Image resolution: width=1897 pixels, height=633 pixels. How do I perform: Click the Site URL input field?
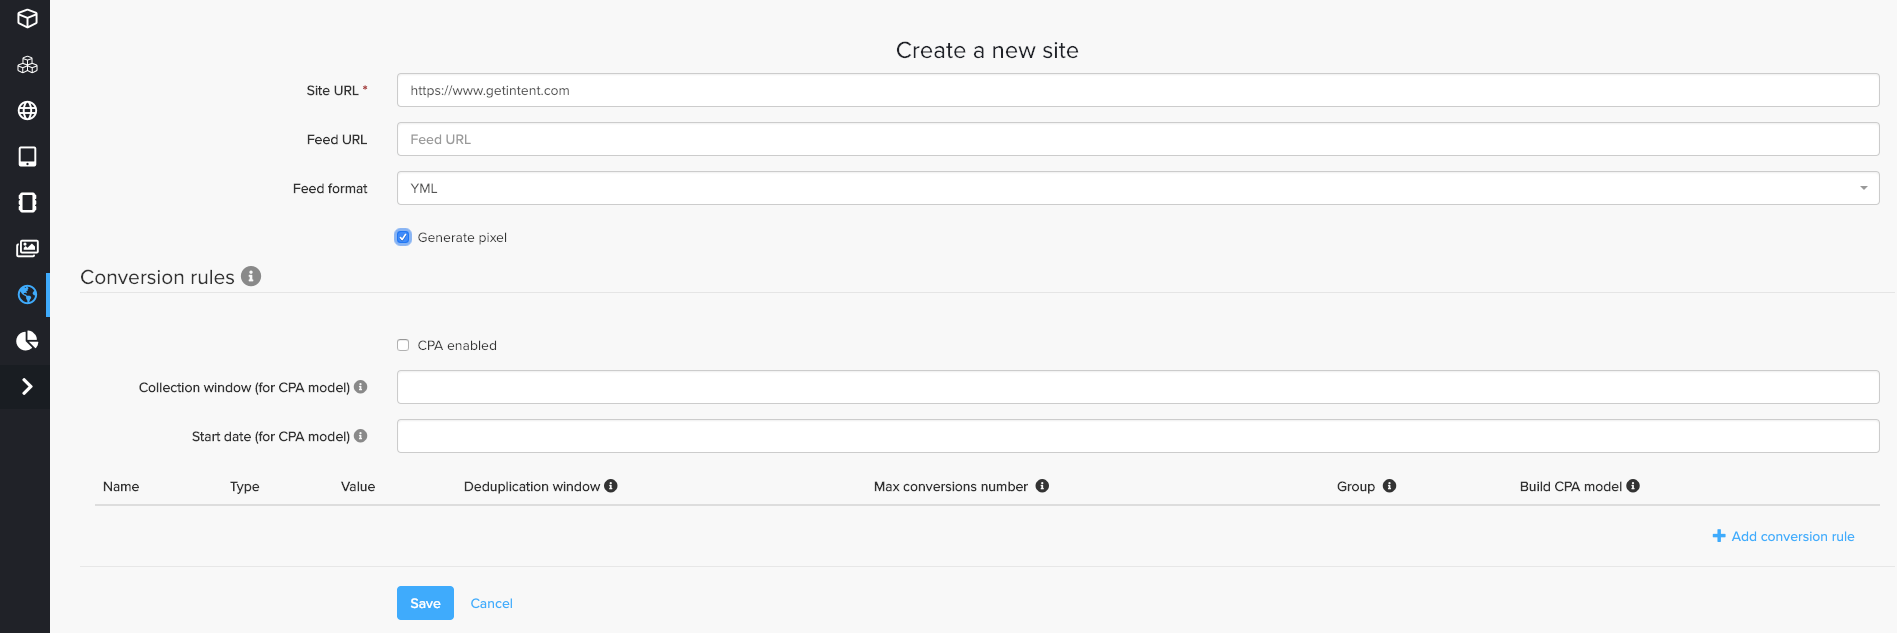coord(1137,90)
